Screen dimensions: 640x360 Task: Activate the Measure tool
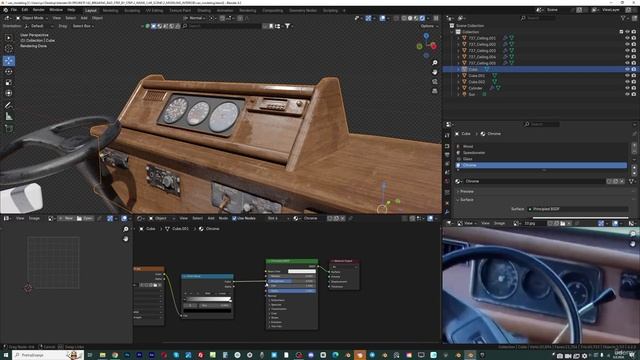pyautogui.click(x=9, y=116)
